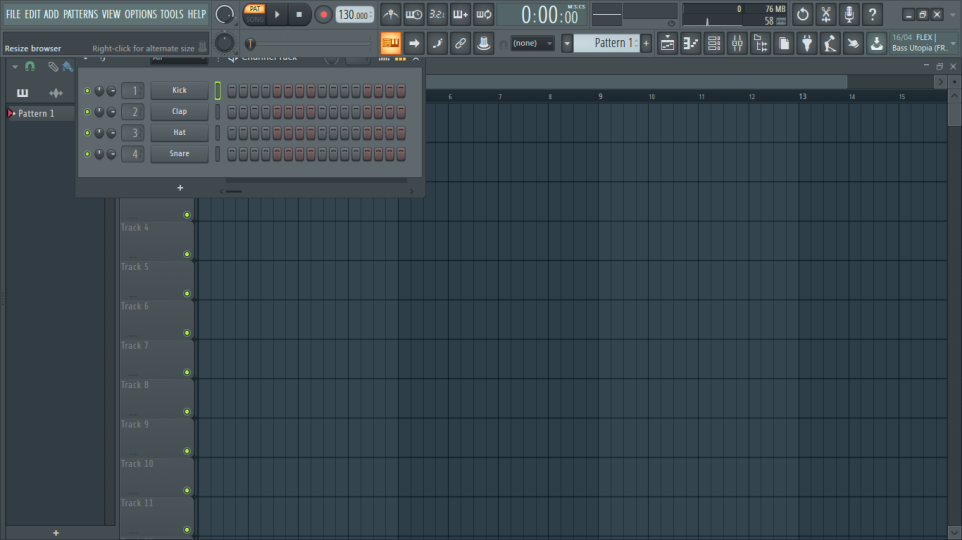The image size is (962, 540).
Task: Mute the Hat channel green light
Action: click(87, 133)
